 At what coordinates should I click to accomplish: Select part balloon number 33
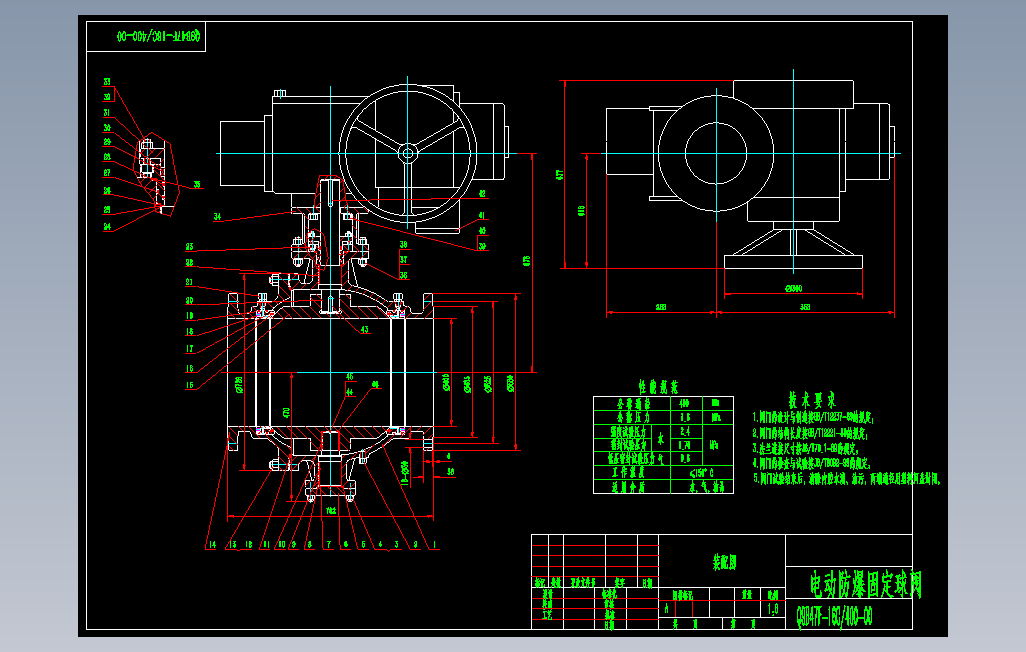pos(107,82)
